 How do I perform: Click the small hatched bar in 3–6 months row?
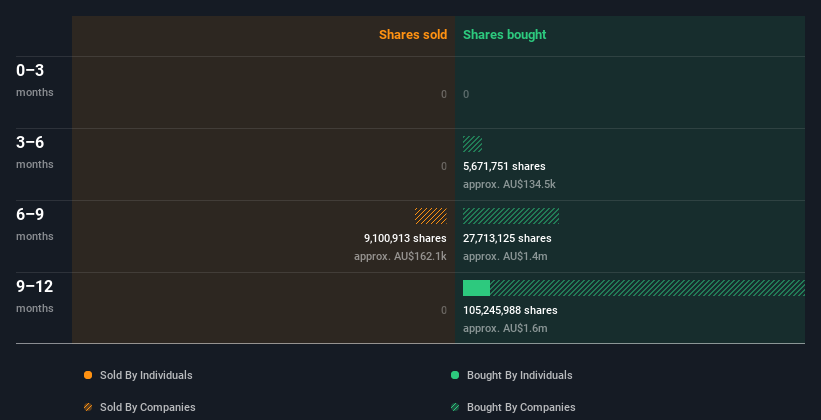click(472, 144)
